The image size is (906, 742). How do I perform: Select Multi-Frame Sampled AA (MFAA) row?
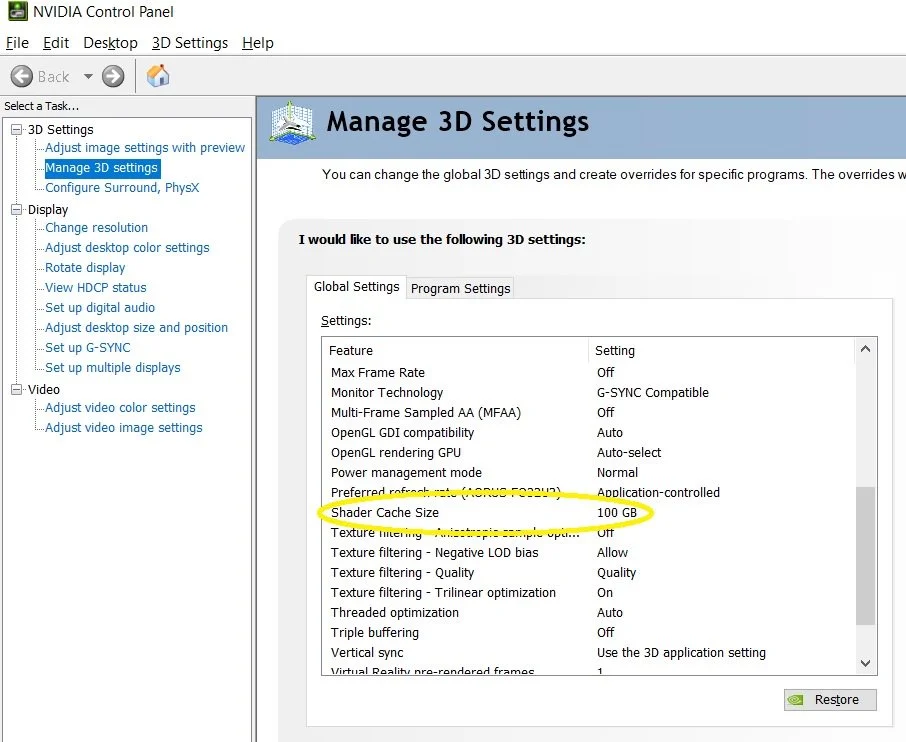tap(588, 413)
